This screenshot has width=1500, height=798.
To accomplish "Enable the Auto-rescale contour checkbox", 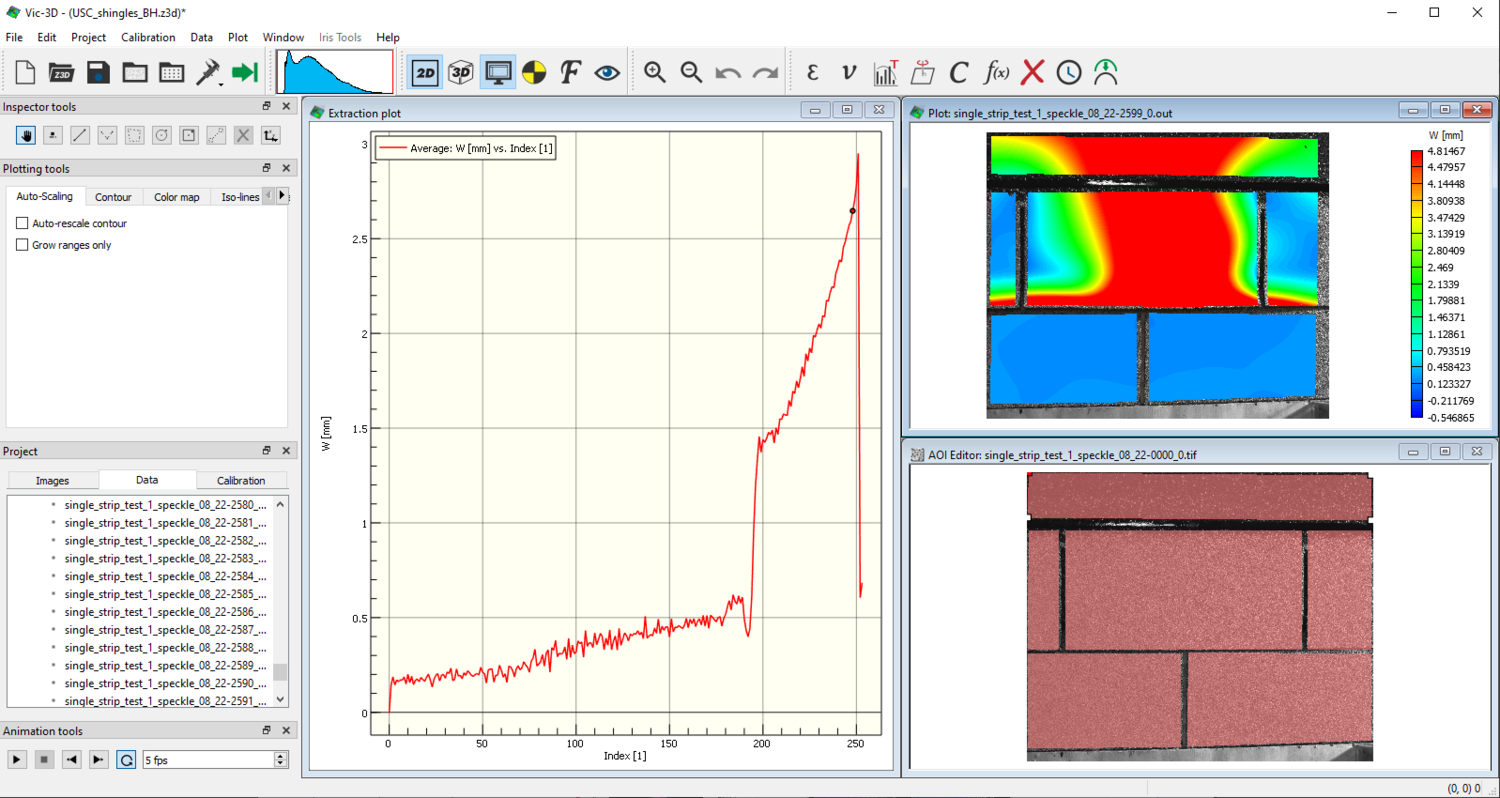I will pyautogui.click(x=22, y=223).
